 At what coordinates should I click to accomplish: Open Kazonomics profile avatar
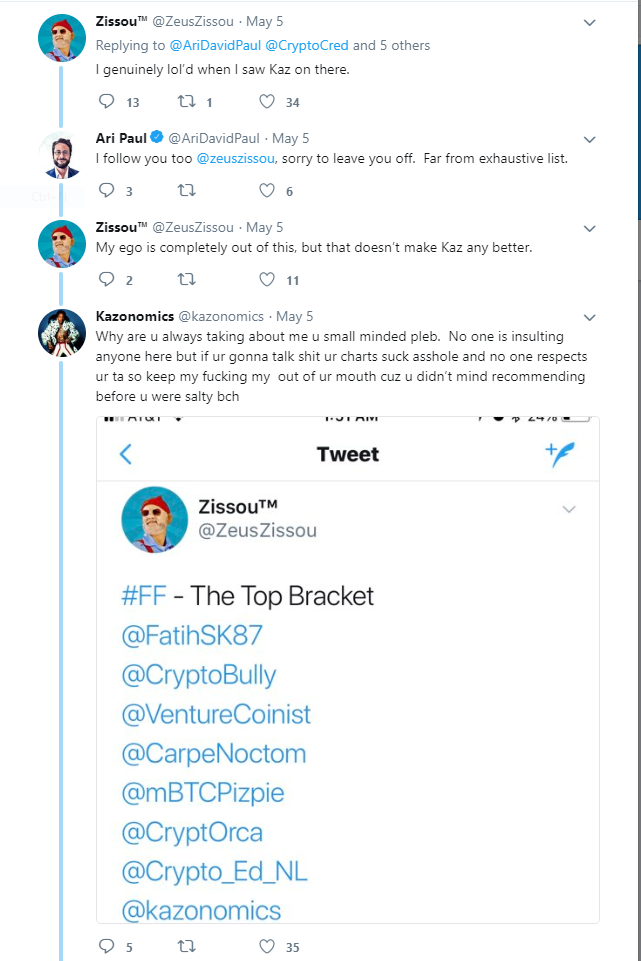pyautogui.click(x=60, y=333)
